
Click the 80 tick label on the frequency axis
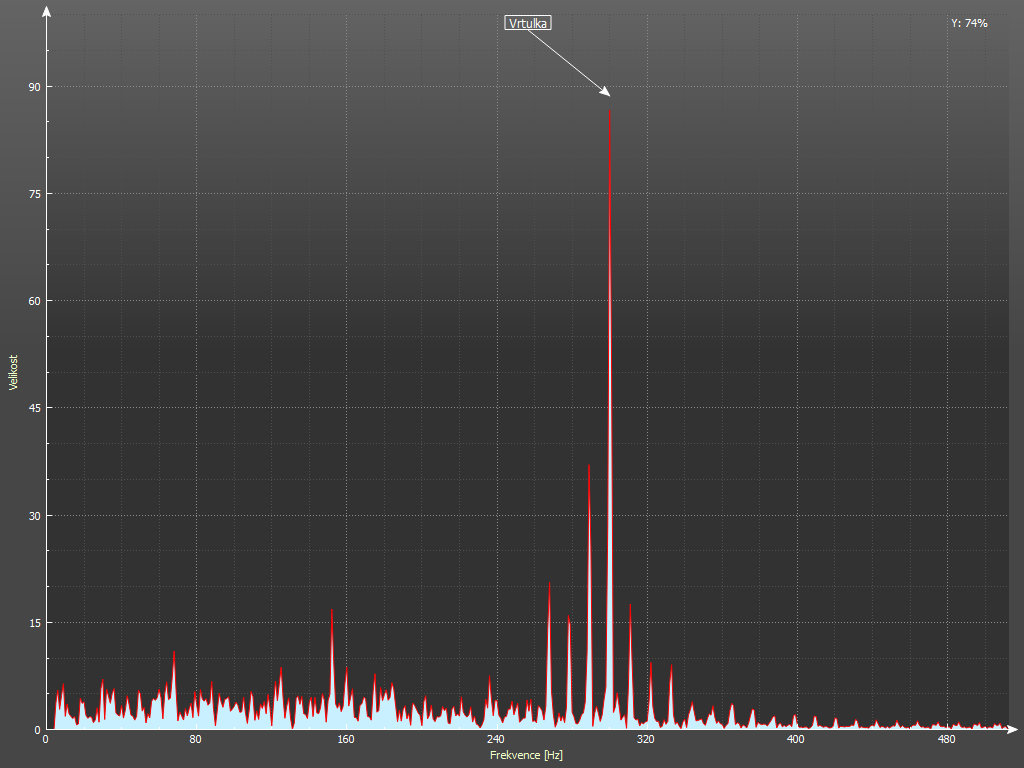[195, 740]
